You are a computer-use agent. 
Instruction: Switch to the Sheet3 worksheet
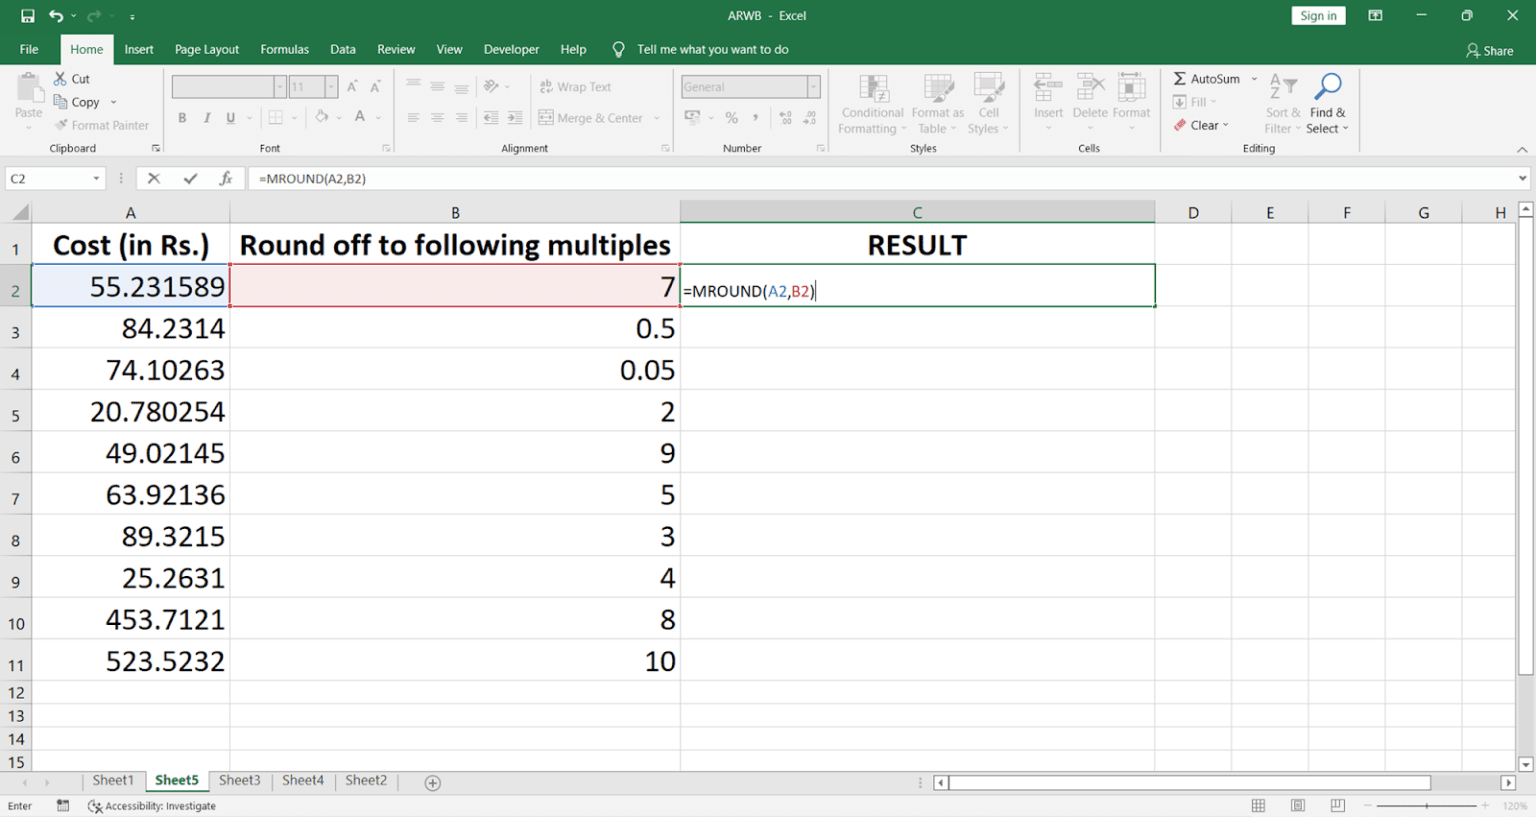(239, 780)
